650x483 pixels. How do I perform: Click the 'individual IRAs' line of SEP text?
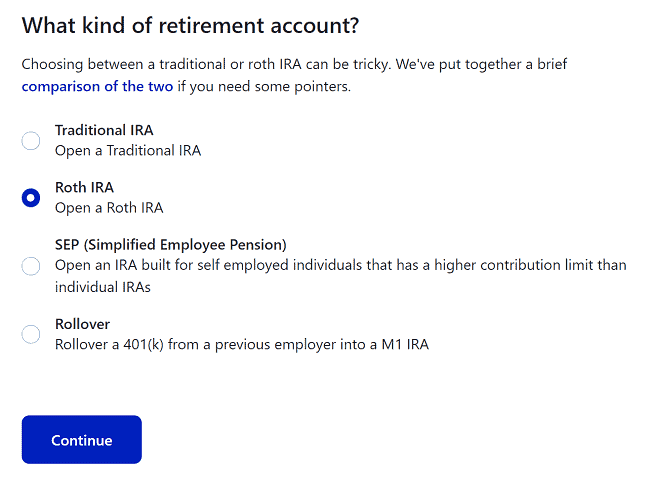(103, 286)
